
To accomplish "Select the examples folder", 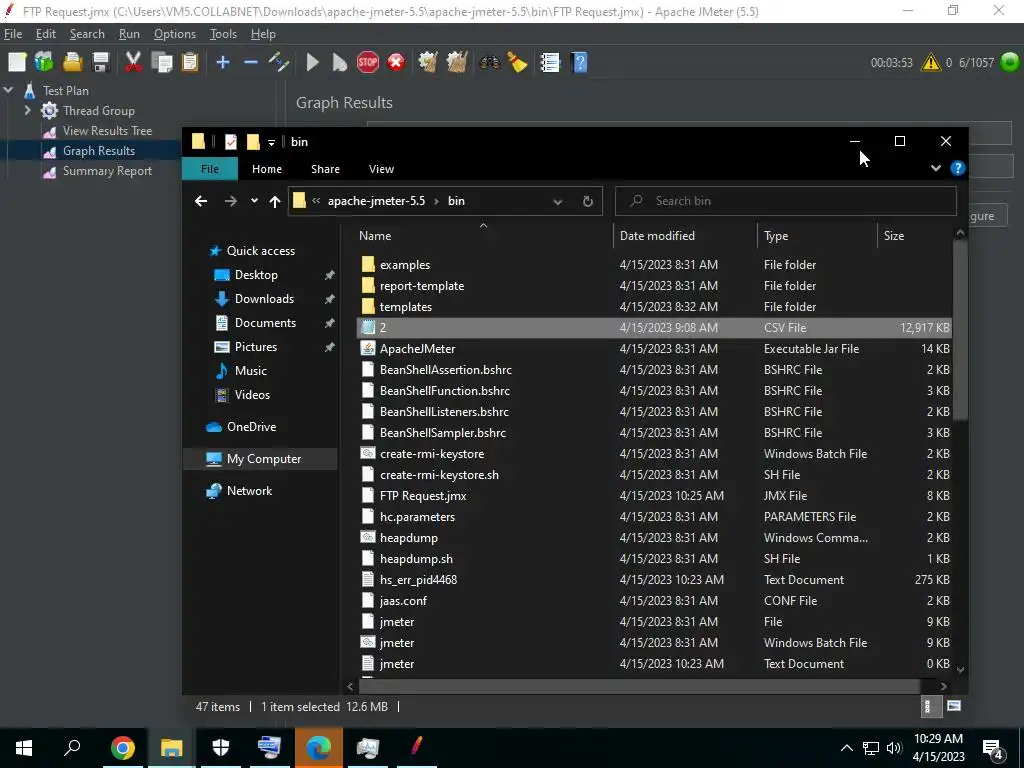I will [654, 264].
